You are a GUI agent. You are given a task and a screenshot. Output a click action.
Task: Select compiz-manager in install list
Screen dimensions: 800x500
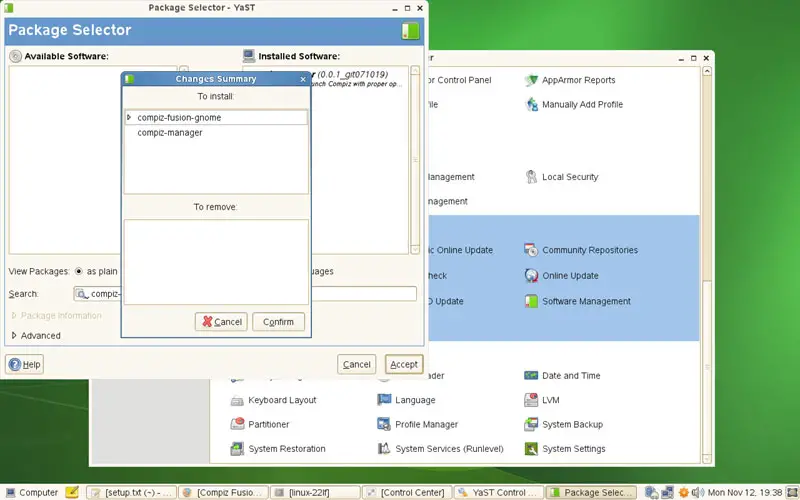point(170,133)
